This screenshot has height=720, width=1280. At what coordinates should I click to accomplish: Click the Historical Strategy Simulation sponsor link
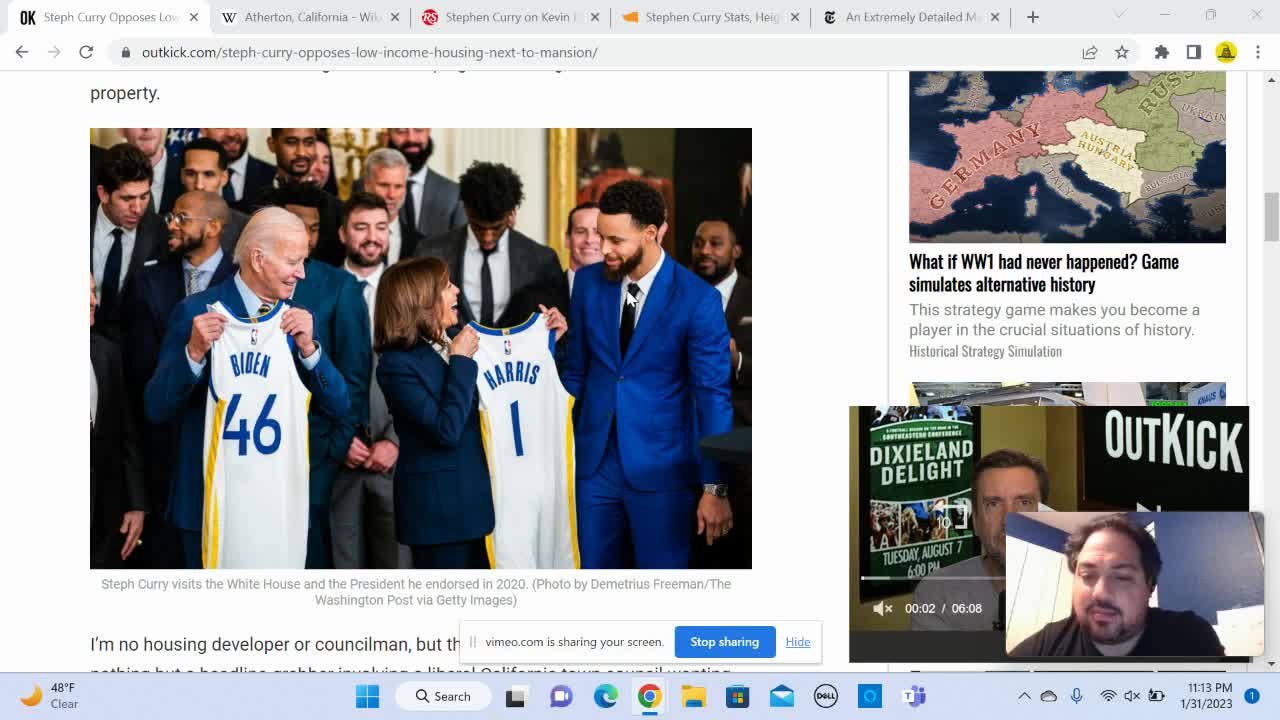click(985, 351)
